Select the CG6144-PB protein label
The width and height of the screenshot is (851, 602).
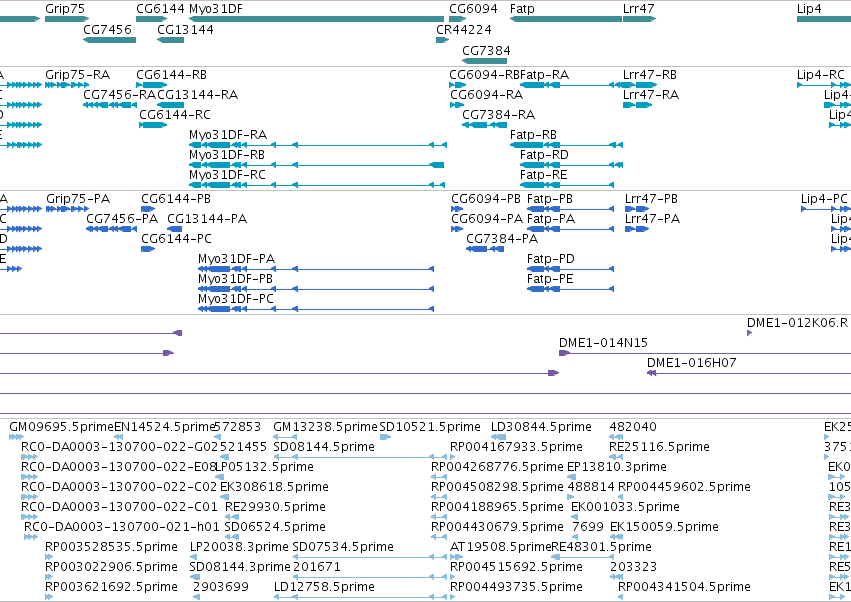(176, 199)
